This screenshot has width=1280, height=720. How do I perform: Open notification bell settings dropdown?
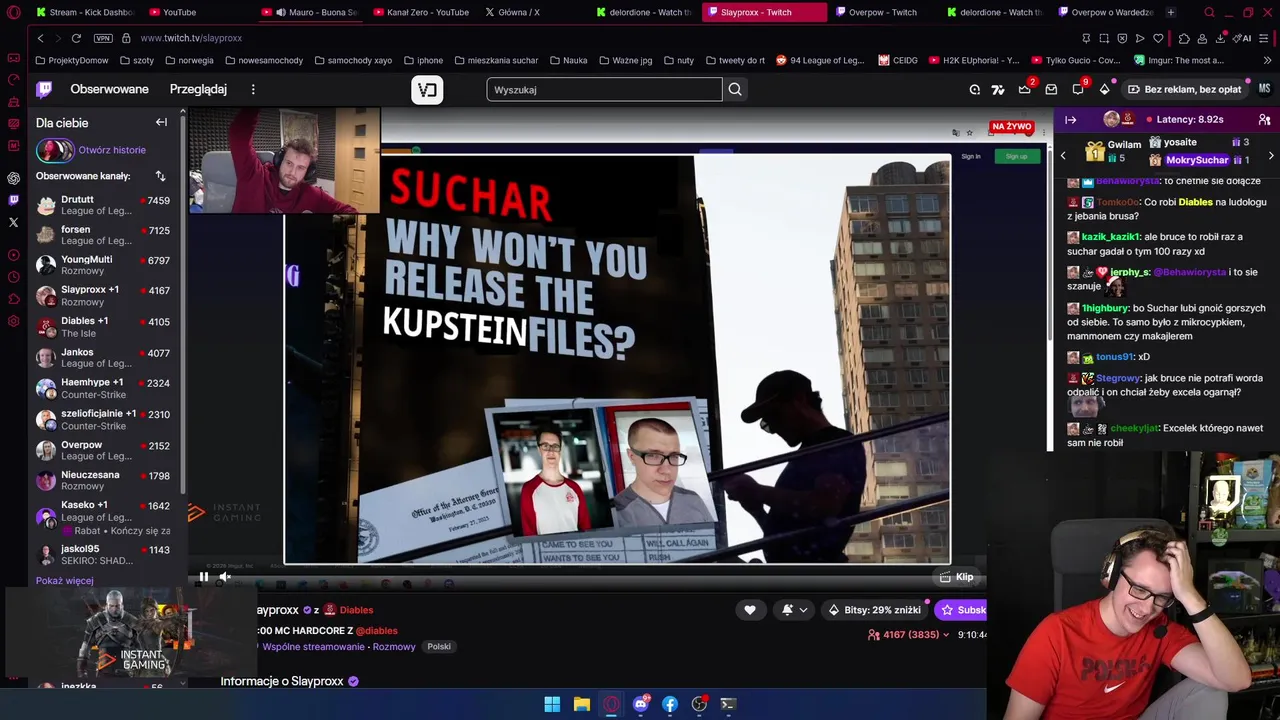[794, 610]
